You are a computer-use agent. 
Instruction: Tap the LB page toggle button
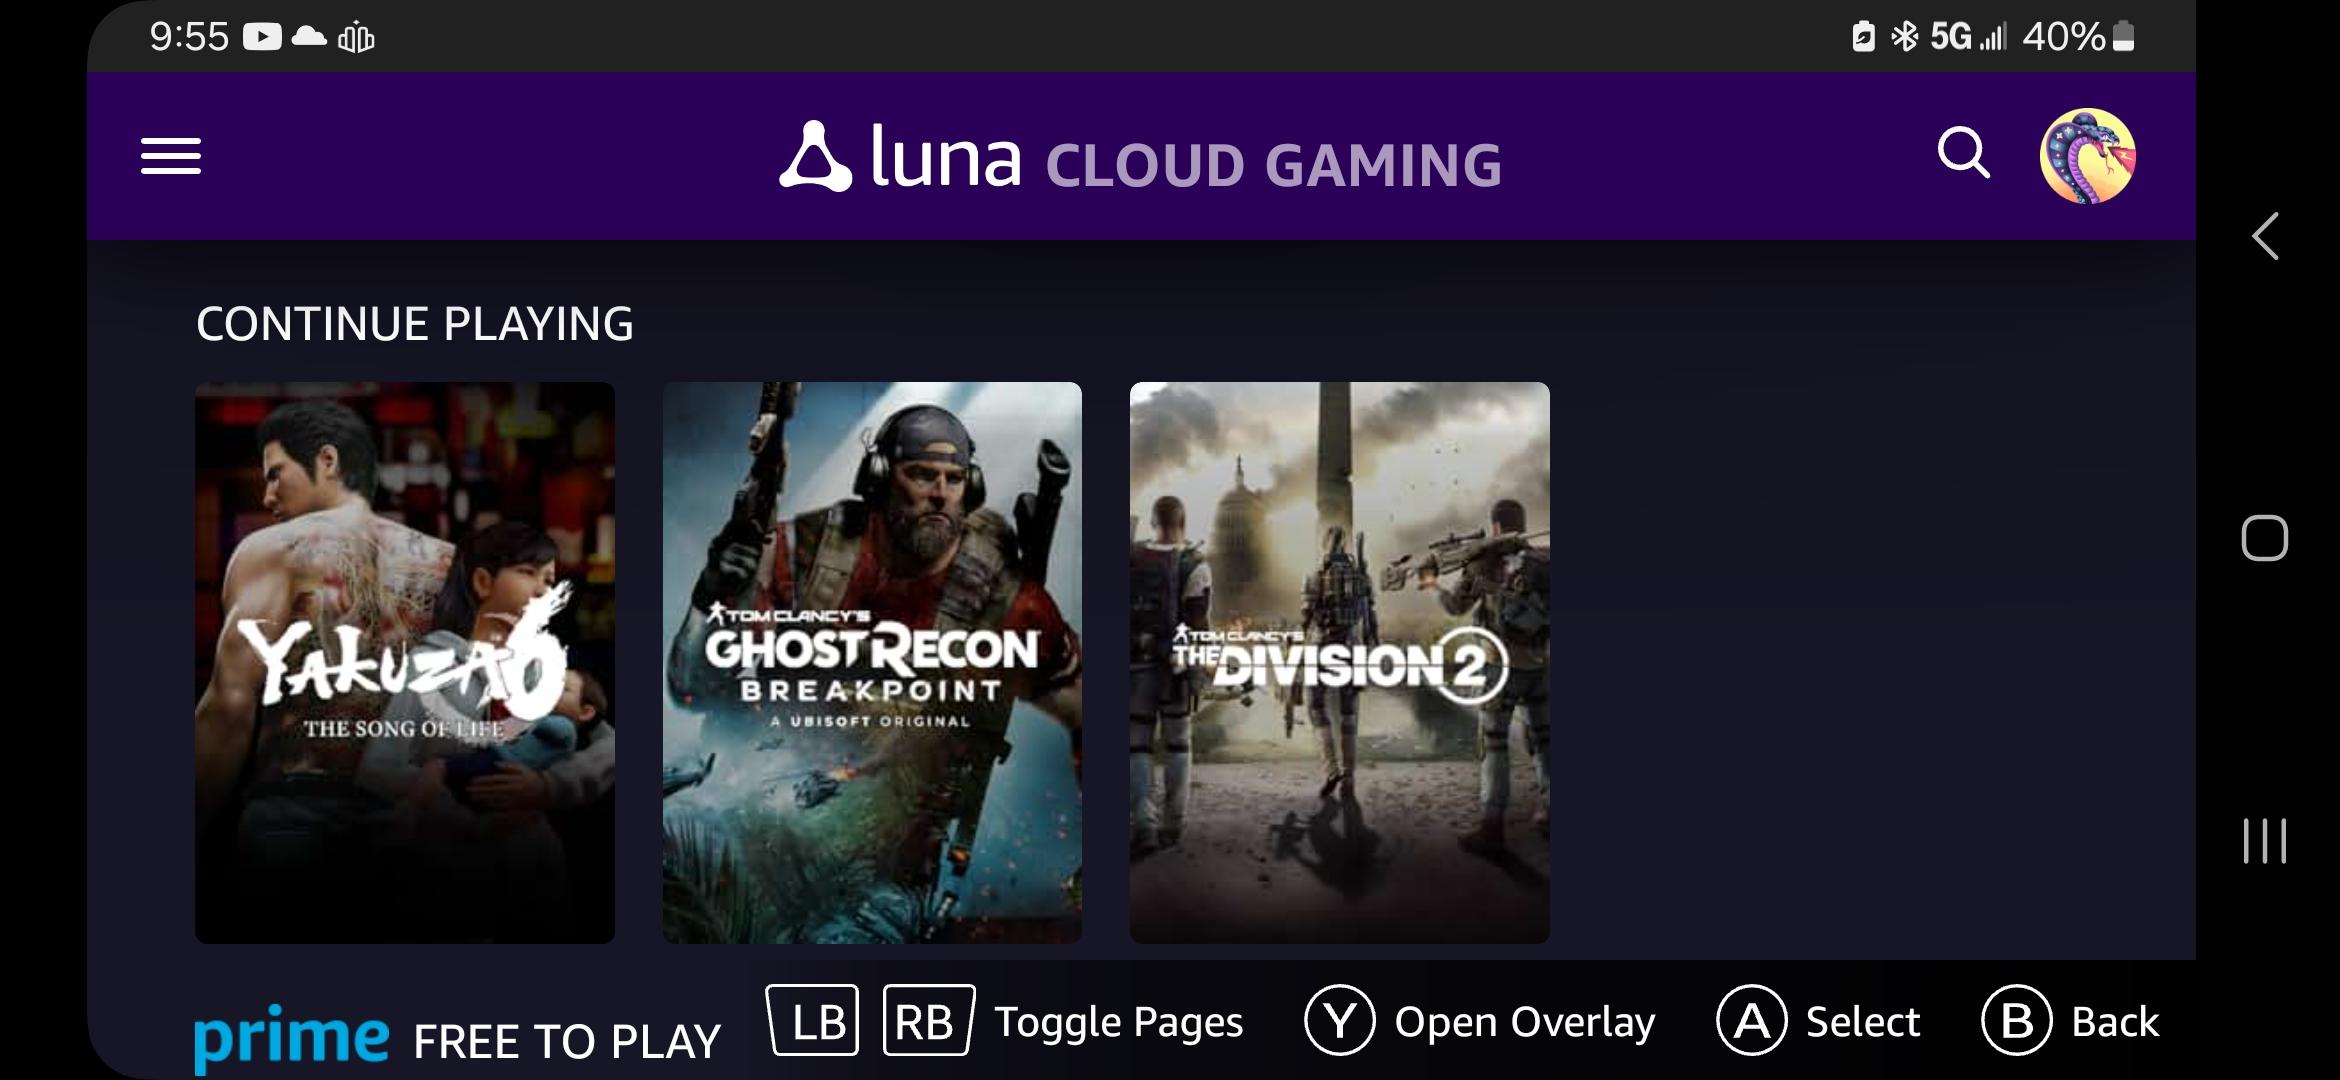(813, 1021)
